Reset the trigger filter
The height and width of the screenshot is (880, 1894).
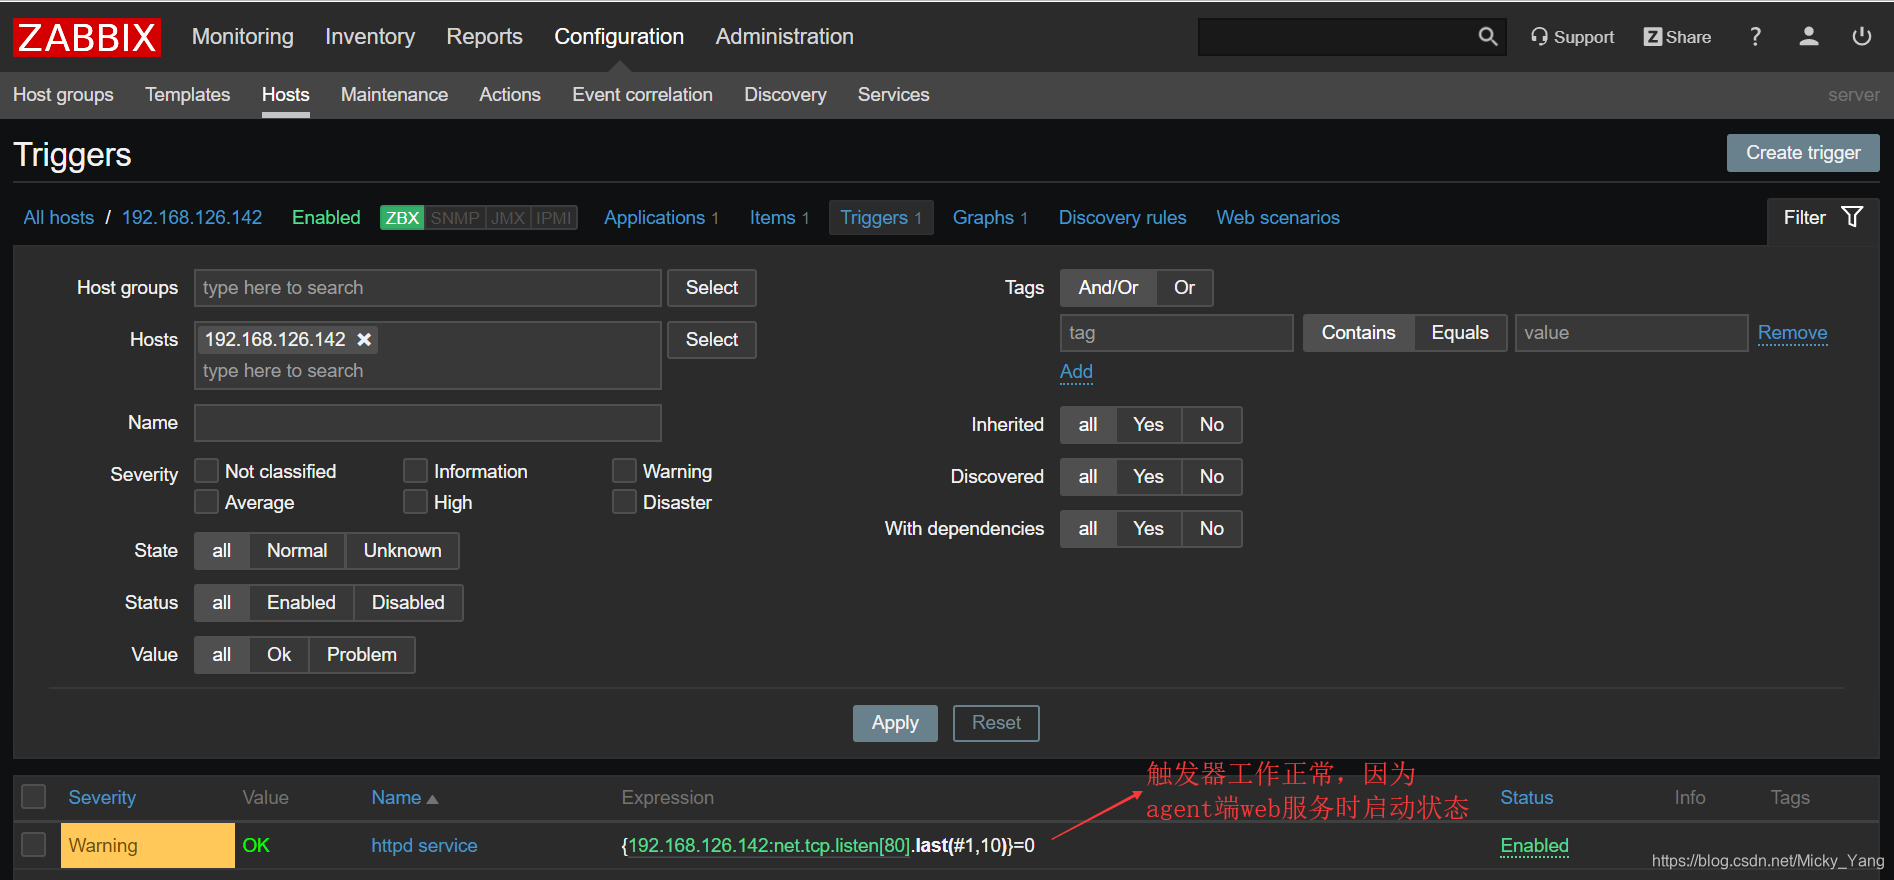[996, 723]
